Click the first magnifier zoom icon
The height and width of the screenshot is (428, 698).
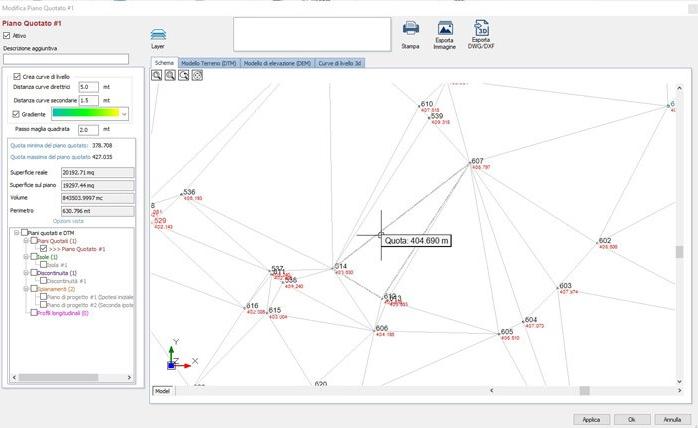pyautogui.click(x=158, y=75)
